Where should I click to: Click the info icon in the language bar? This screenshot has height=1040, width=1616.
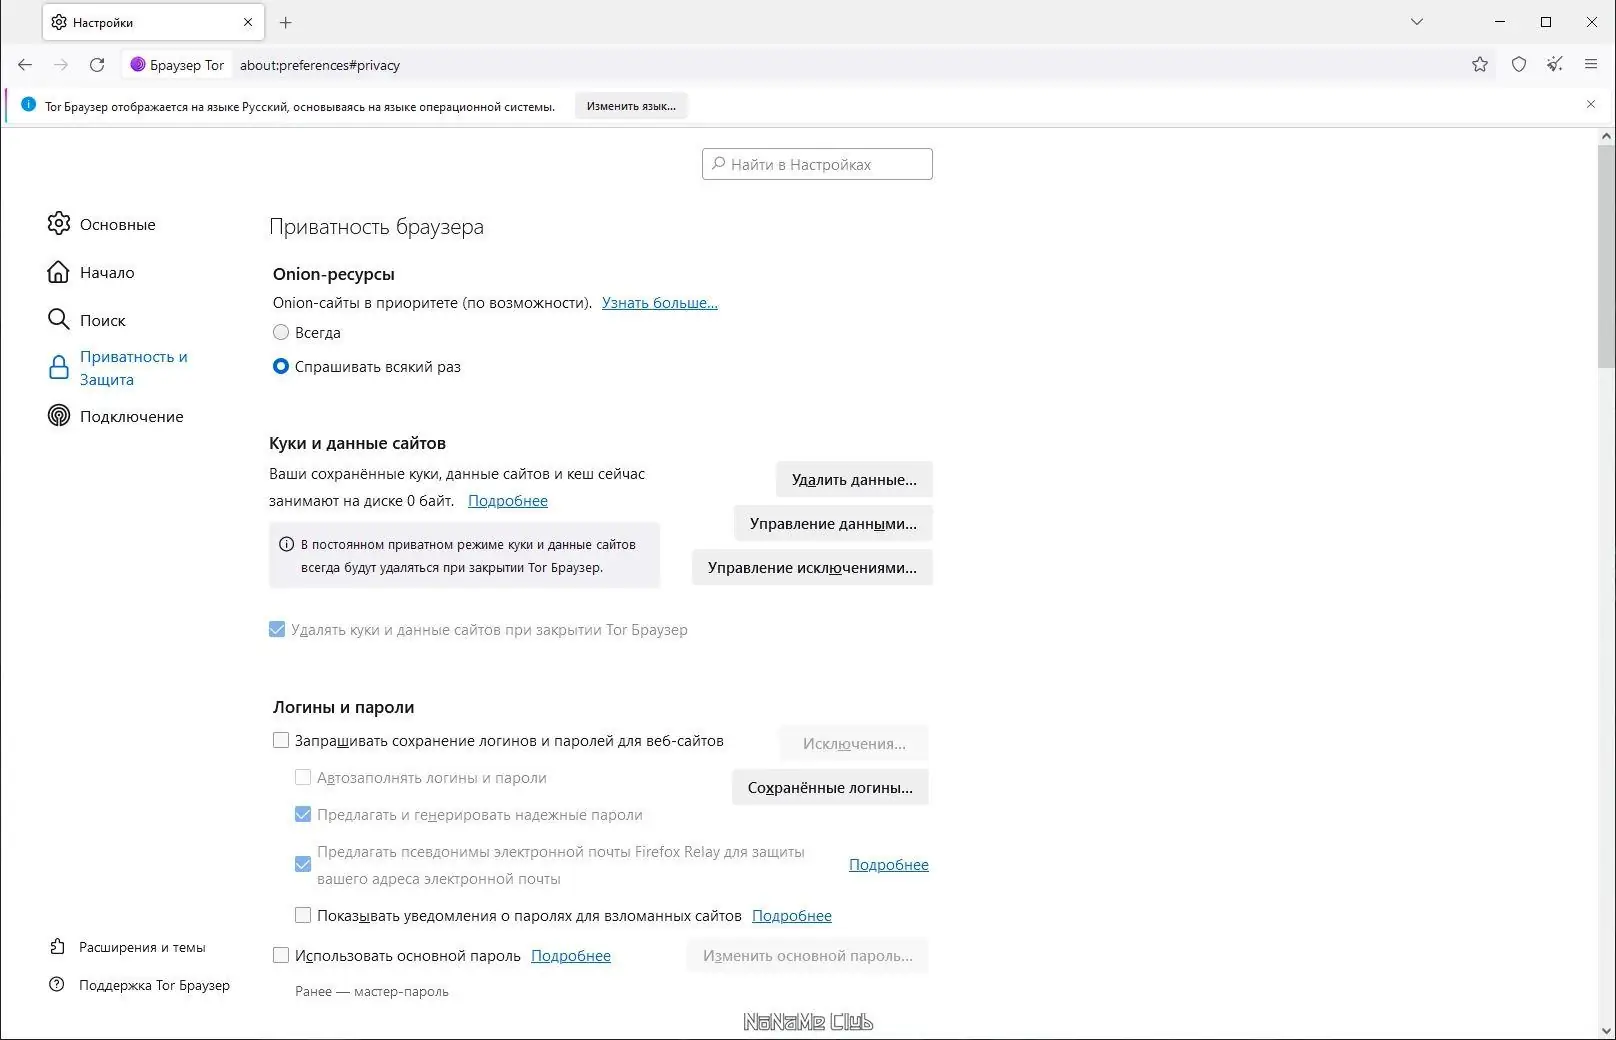coord(28,105)
